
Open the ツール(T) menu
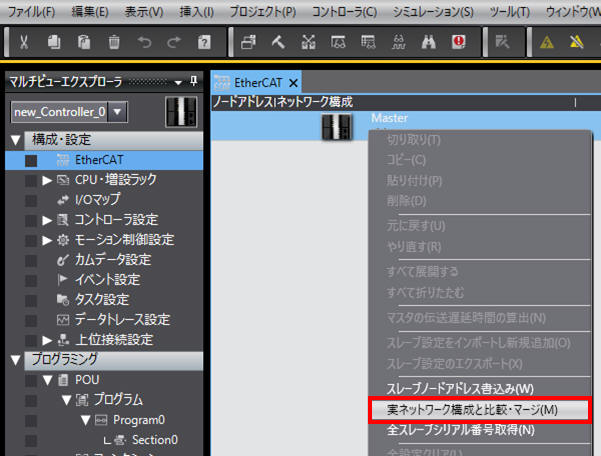point(509,12)
